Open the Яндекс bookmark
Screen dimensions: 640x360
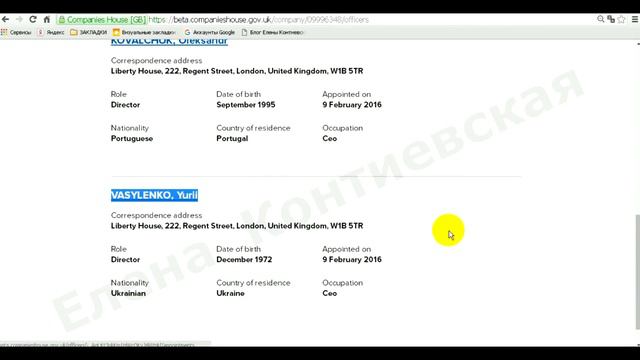51,32
